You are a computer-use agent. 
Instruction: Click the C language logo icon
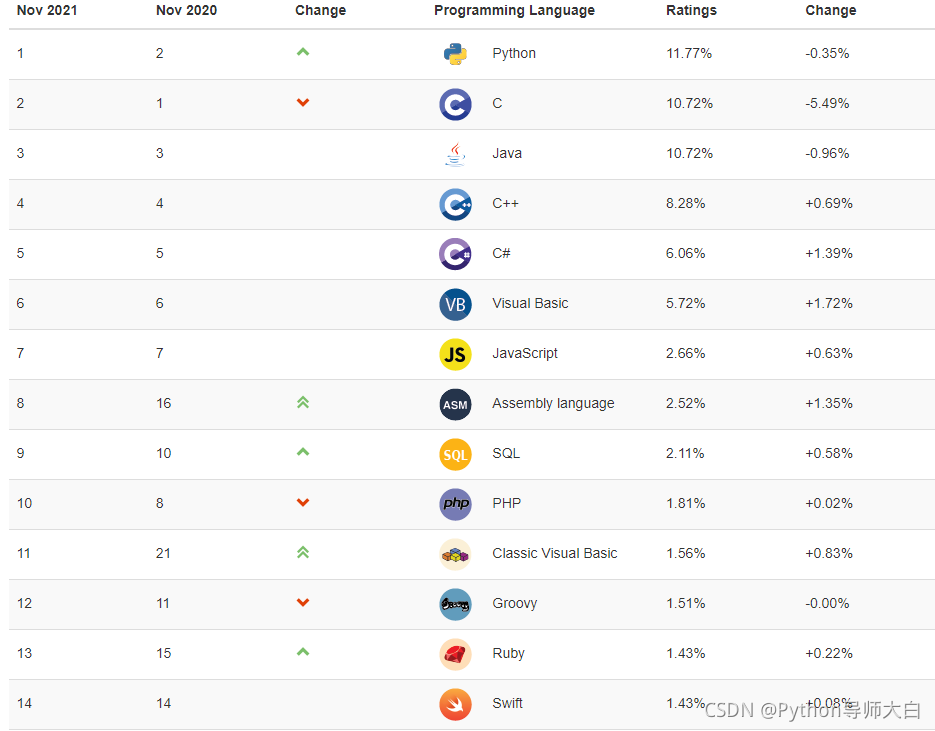[455, 104]
